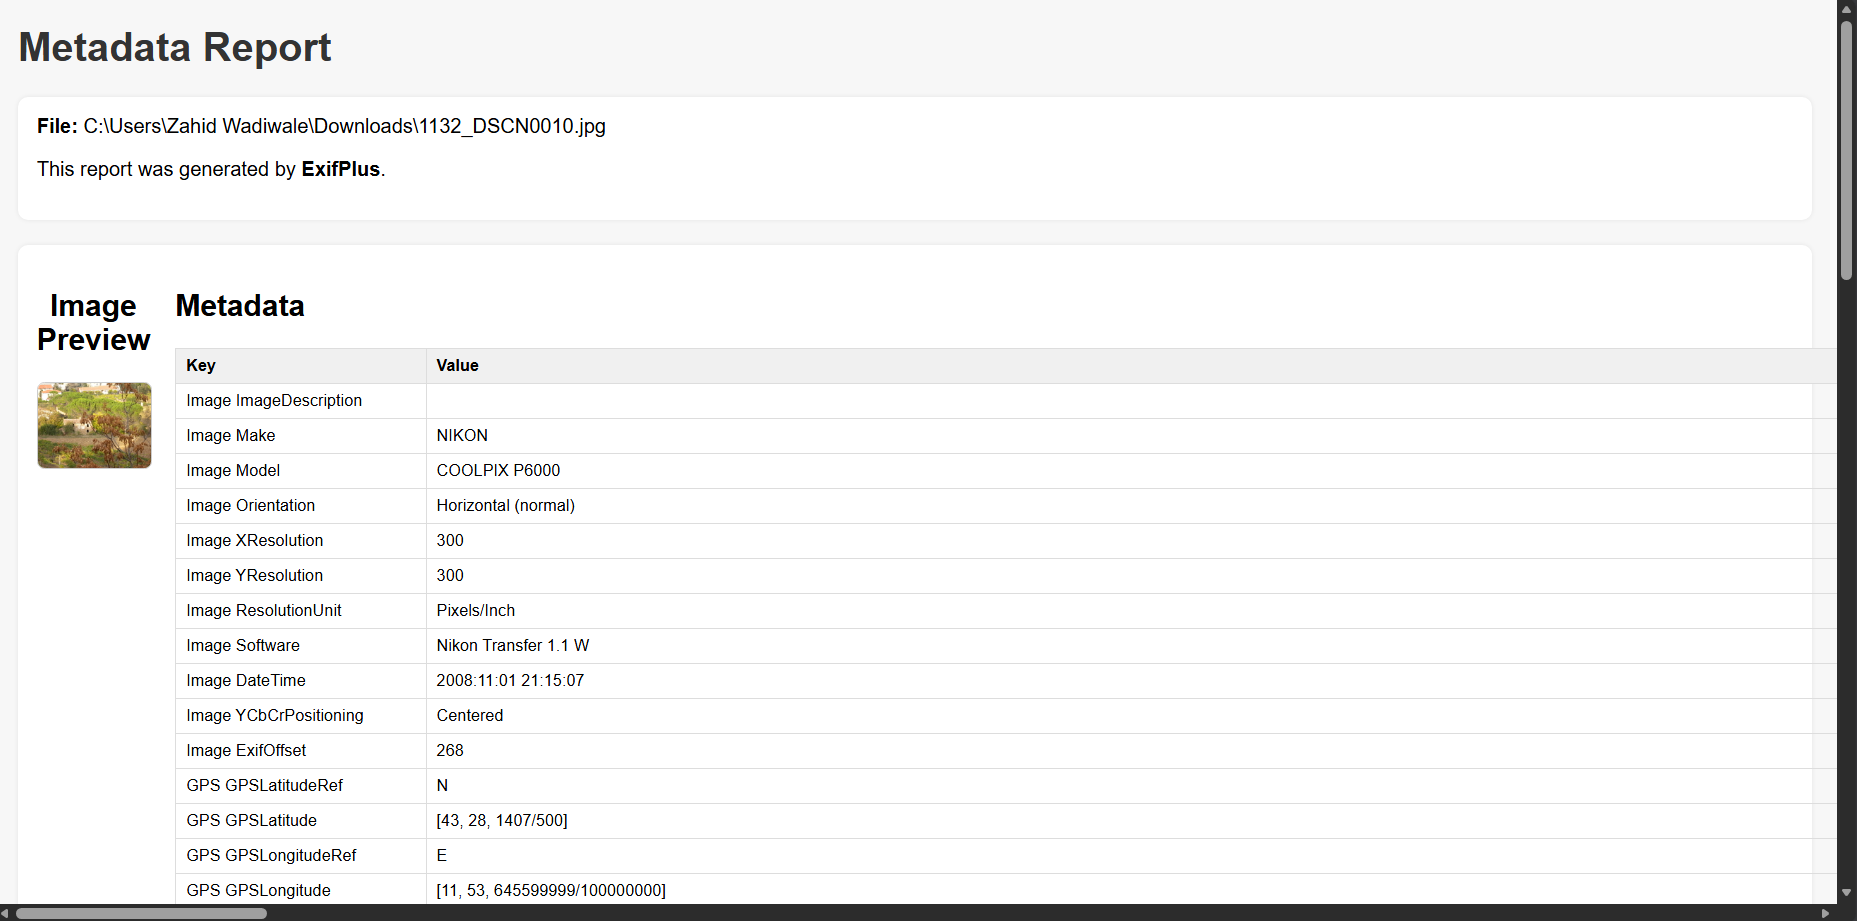Viewport: 1857px width, 921px height.
Task: Click the NIKON value cell
Action: (1132, 436)
